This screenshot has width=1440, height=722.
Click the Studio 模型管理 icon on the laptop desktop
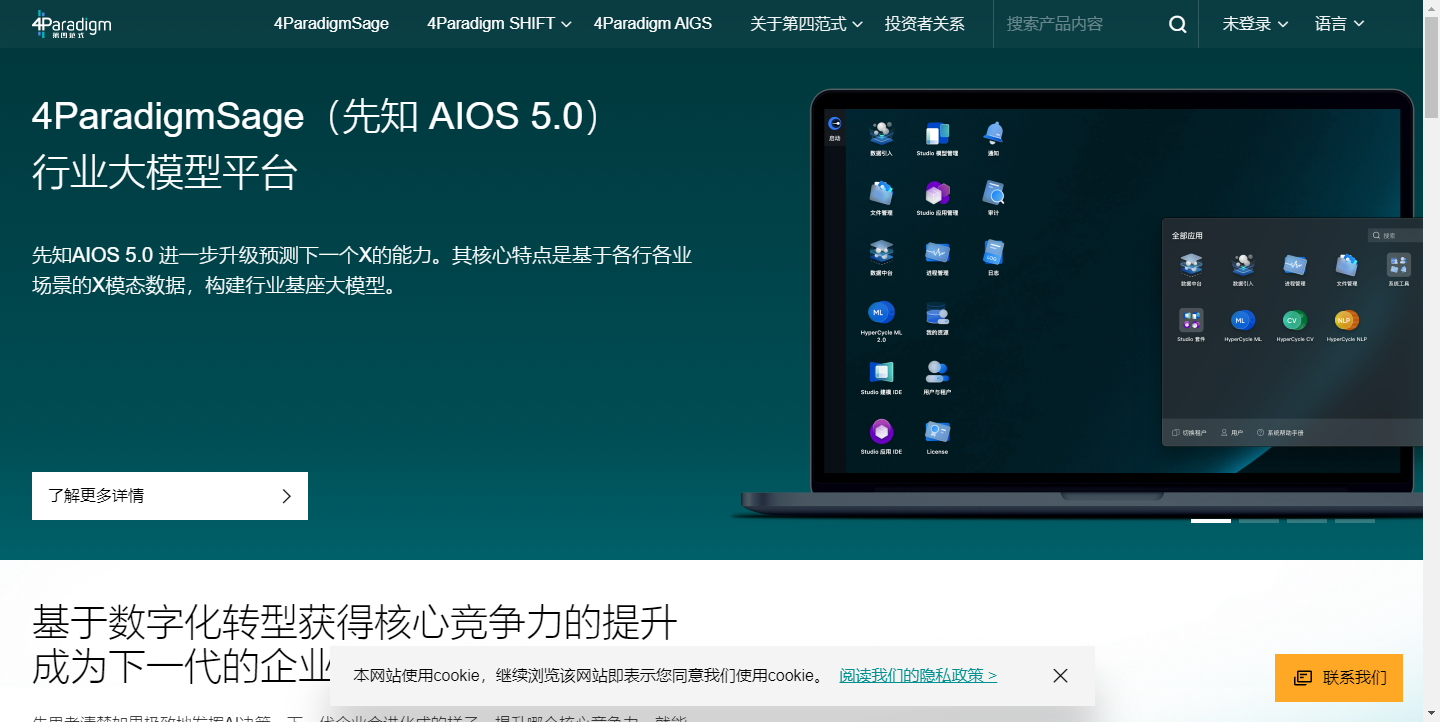tap(937, 134)
